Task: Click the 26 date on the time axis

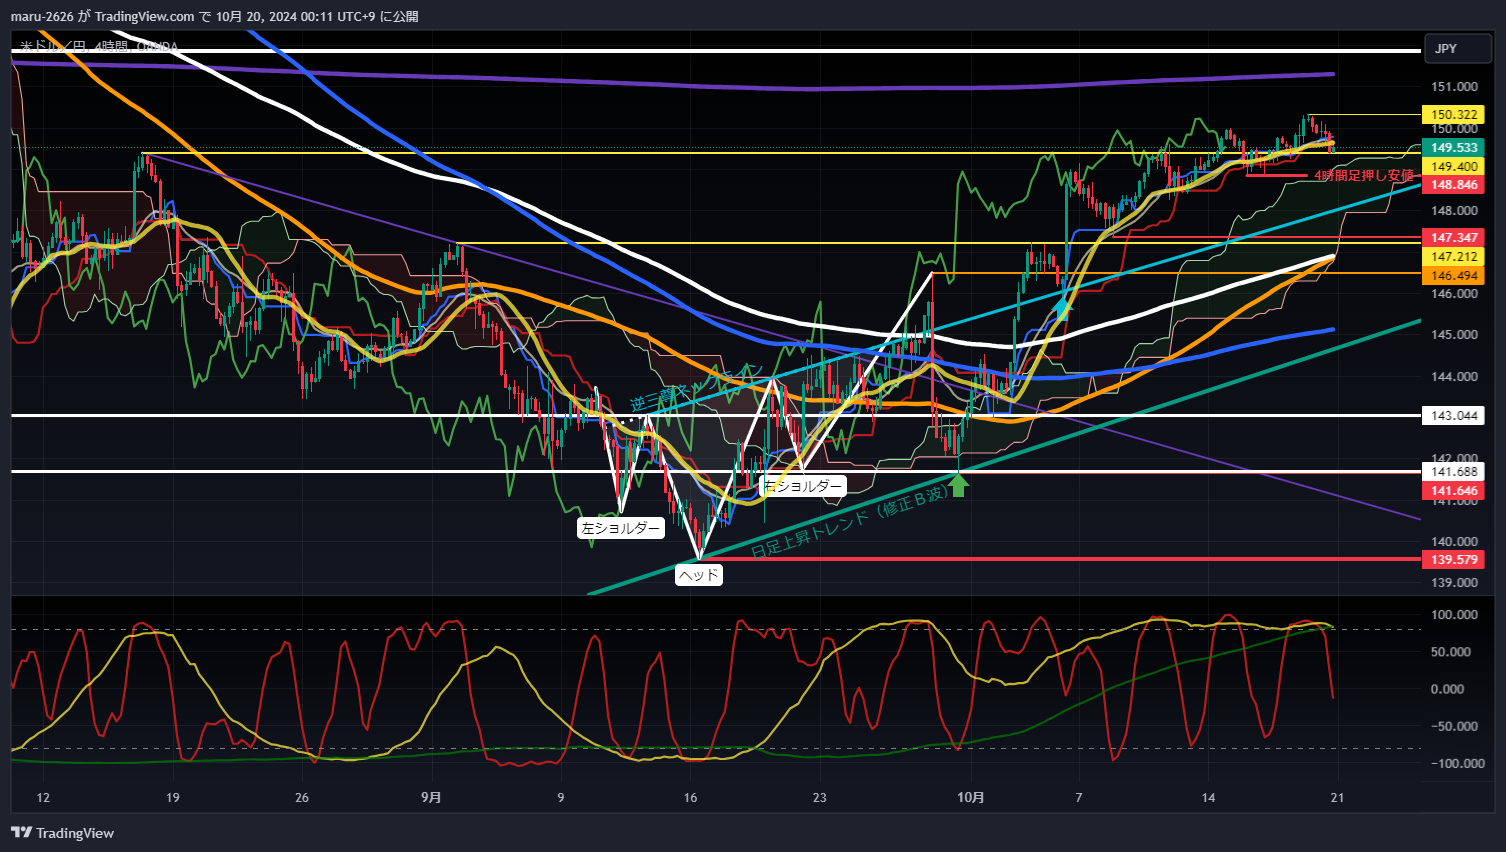Action: (x=302, y=798)
